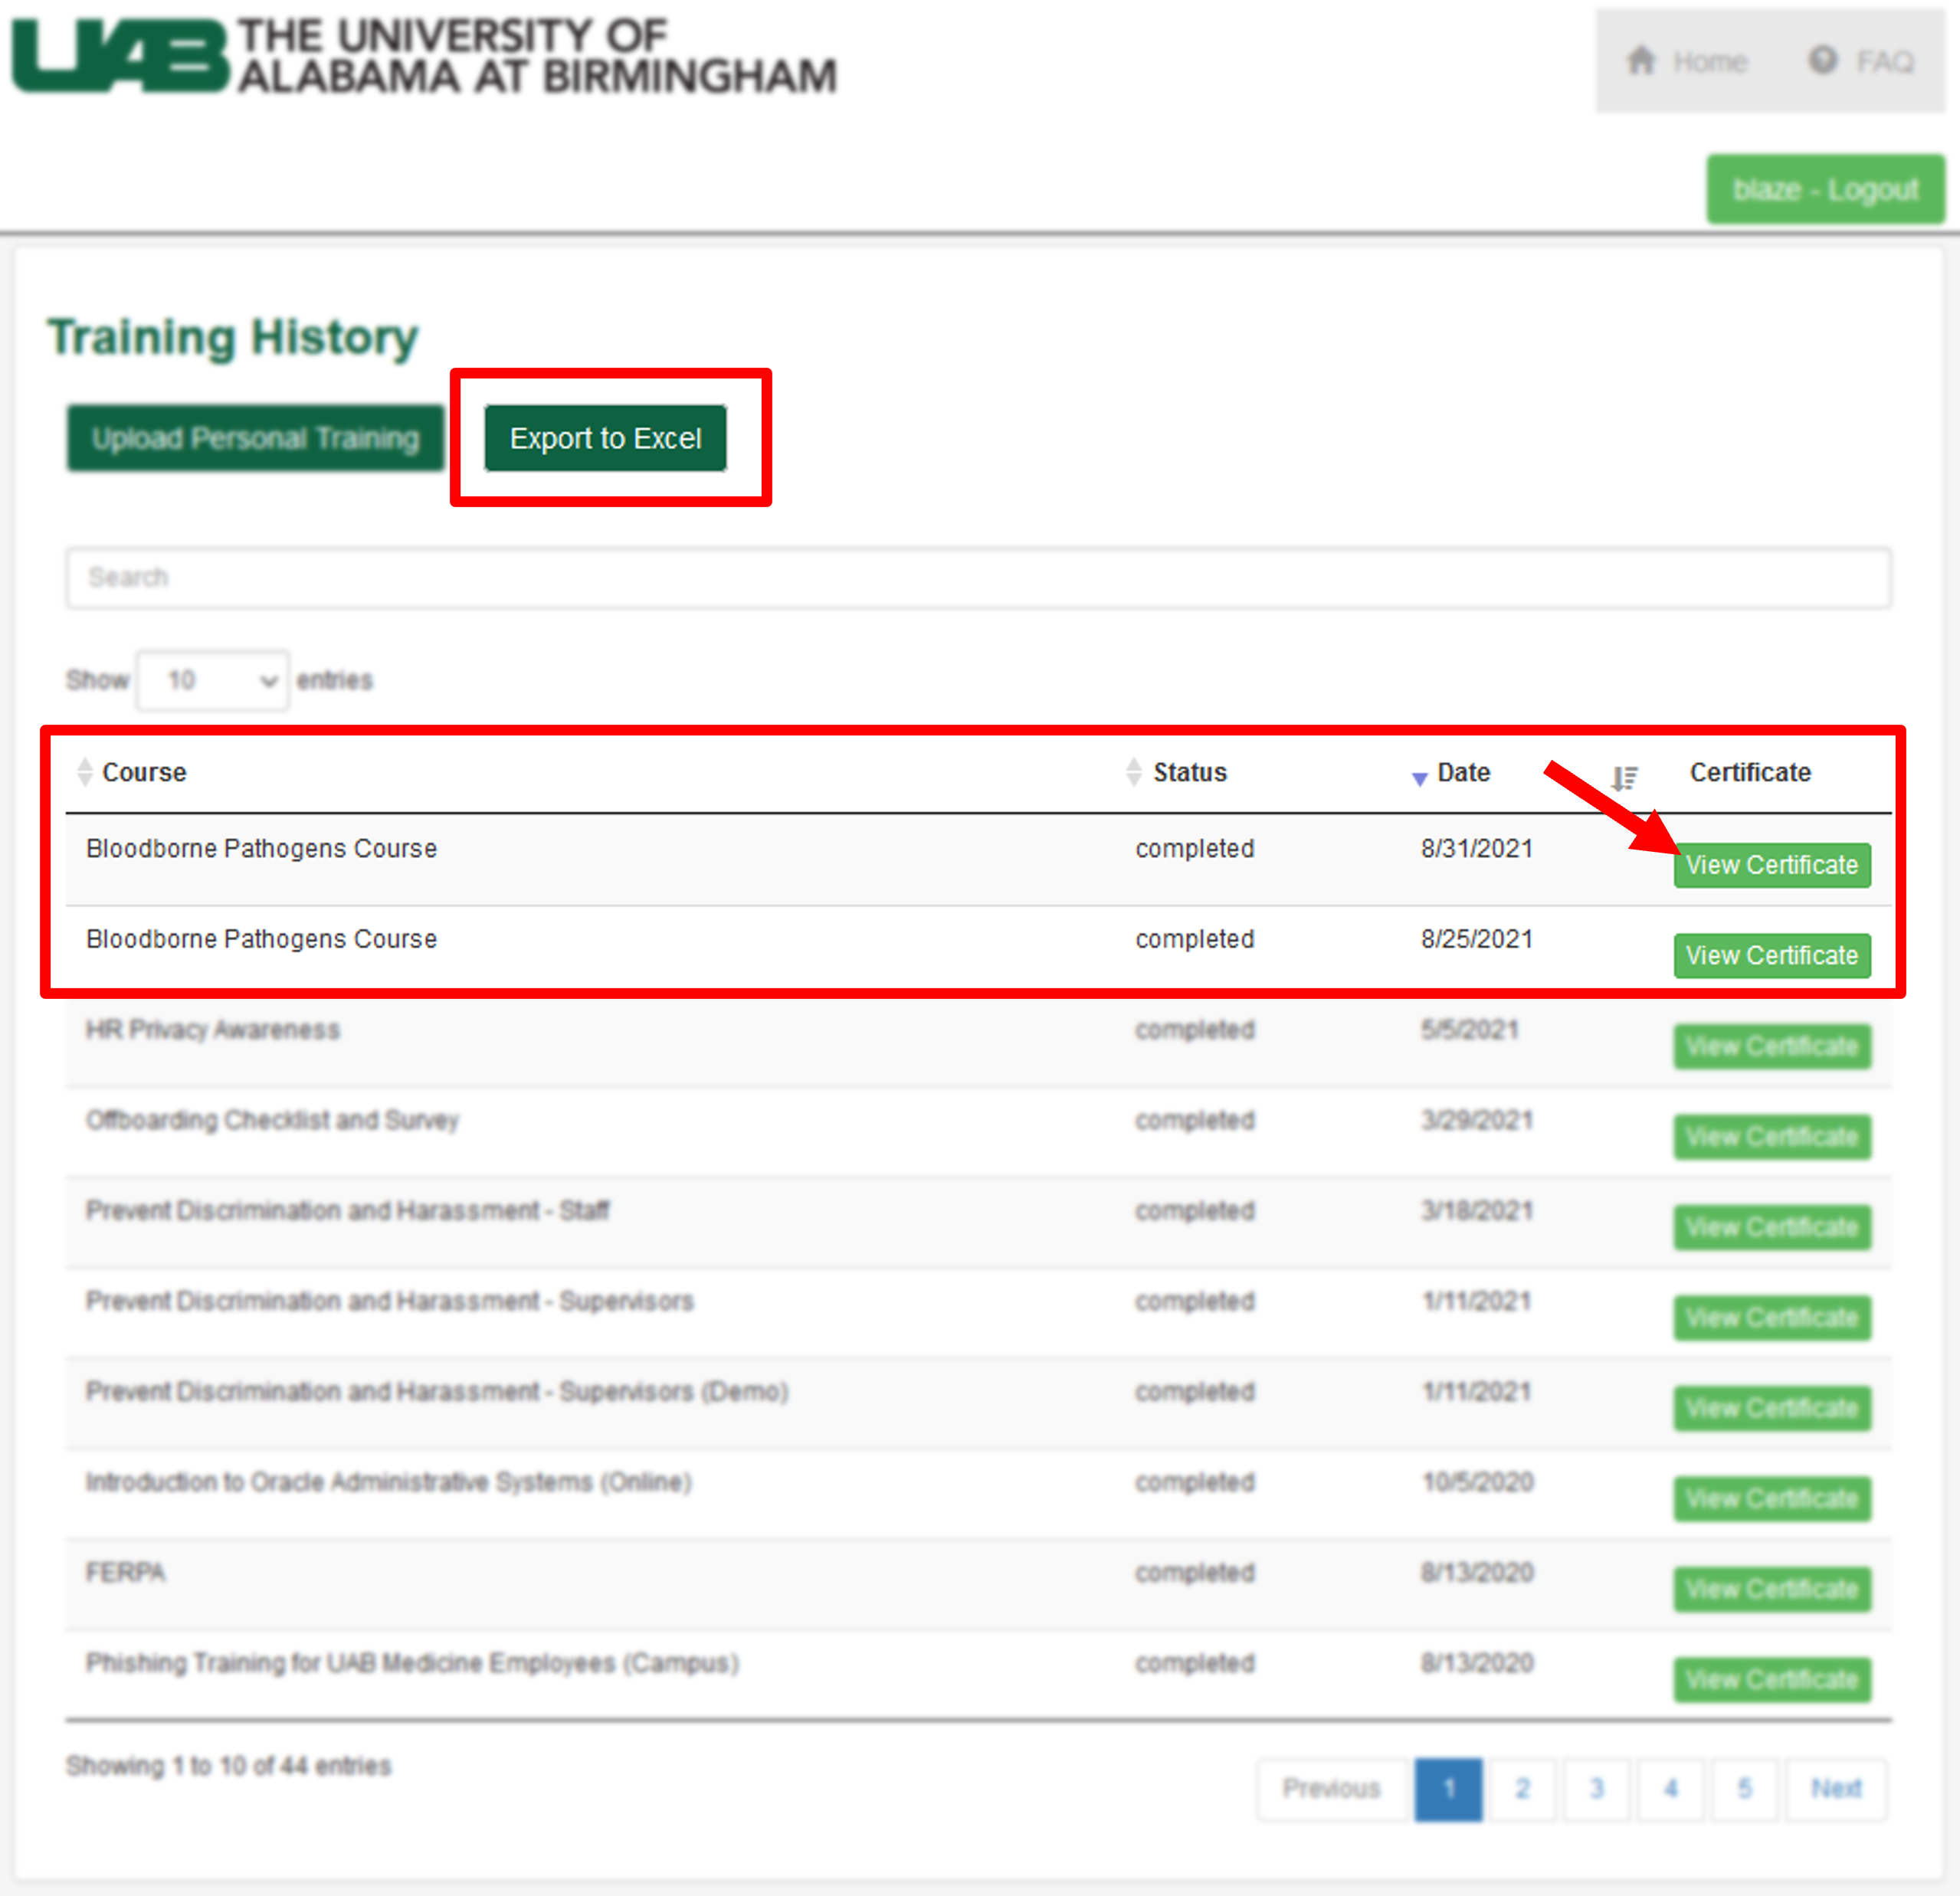Viewport: 1960px width, 1896px height.
Task: Click the Home house icon
Action: [x=1641, y=60]
